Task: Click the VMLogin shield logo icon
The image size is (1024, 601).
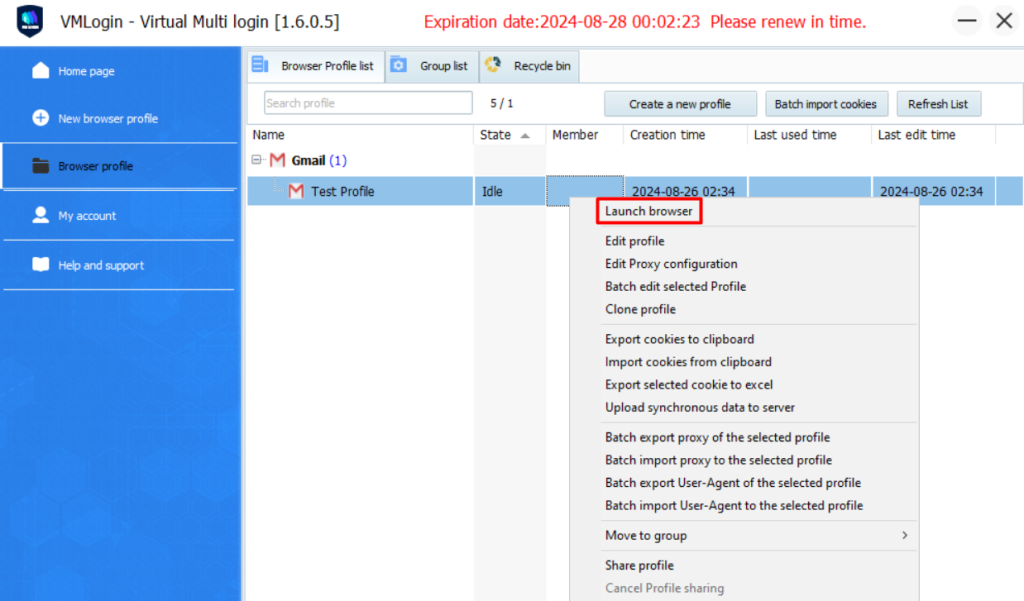Action: (30, 21)
